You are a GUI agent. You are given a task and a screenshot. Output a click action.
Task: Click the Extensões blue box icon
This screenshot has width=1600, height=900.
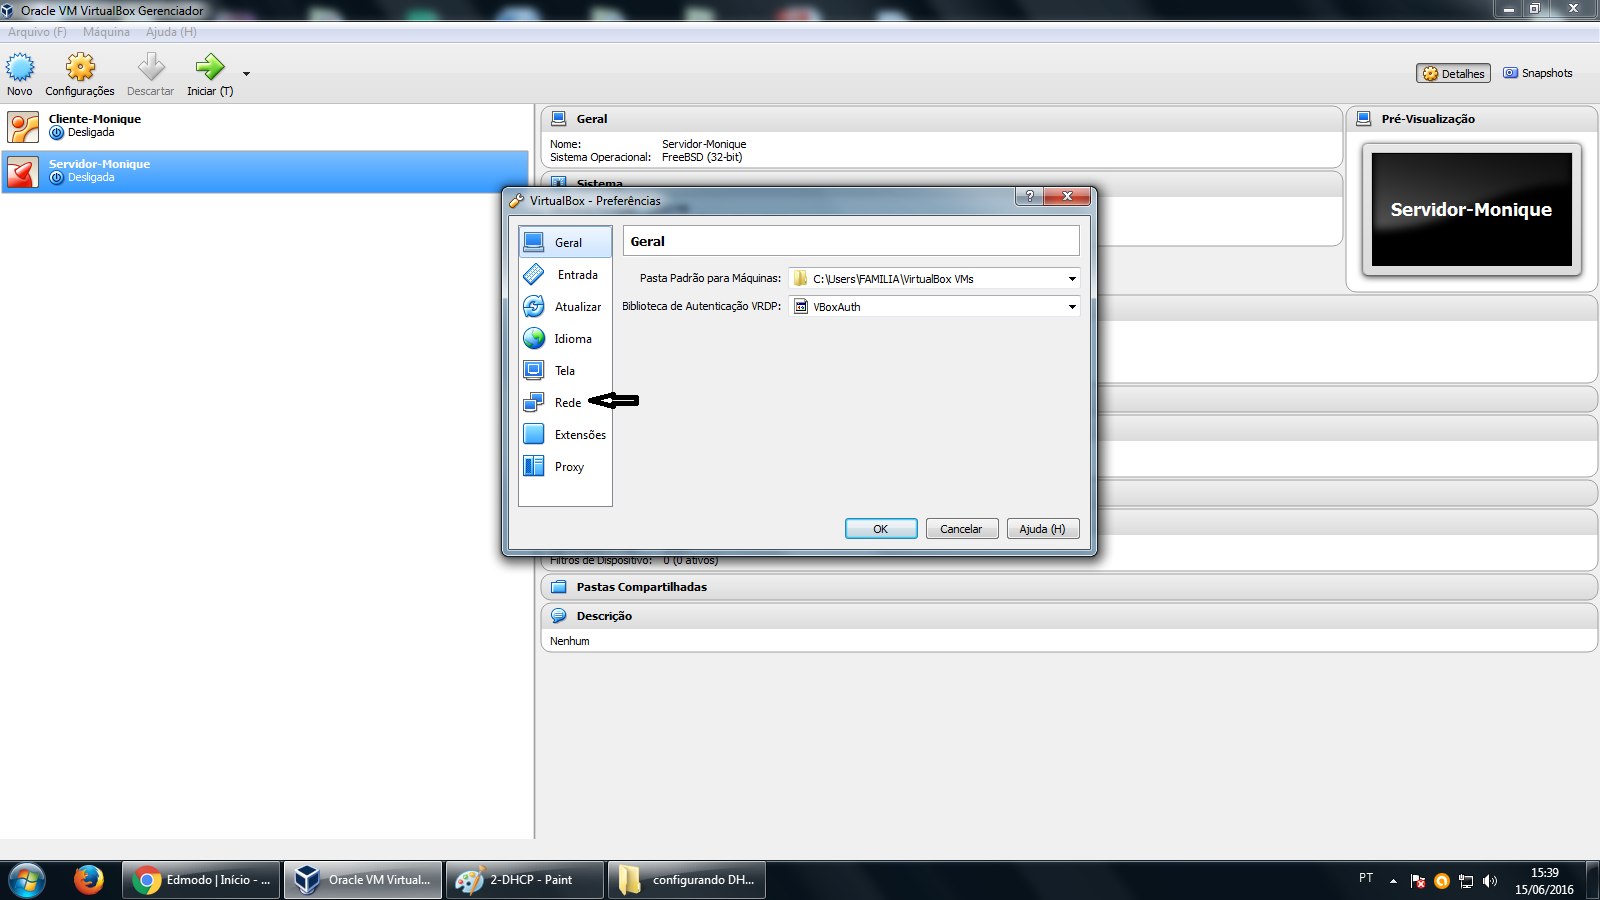pos(534,434)
